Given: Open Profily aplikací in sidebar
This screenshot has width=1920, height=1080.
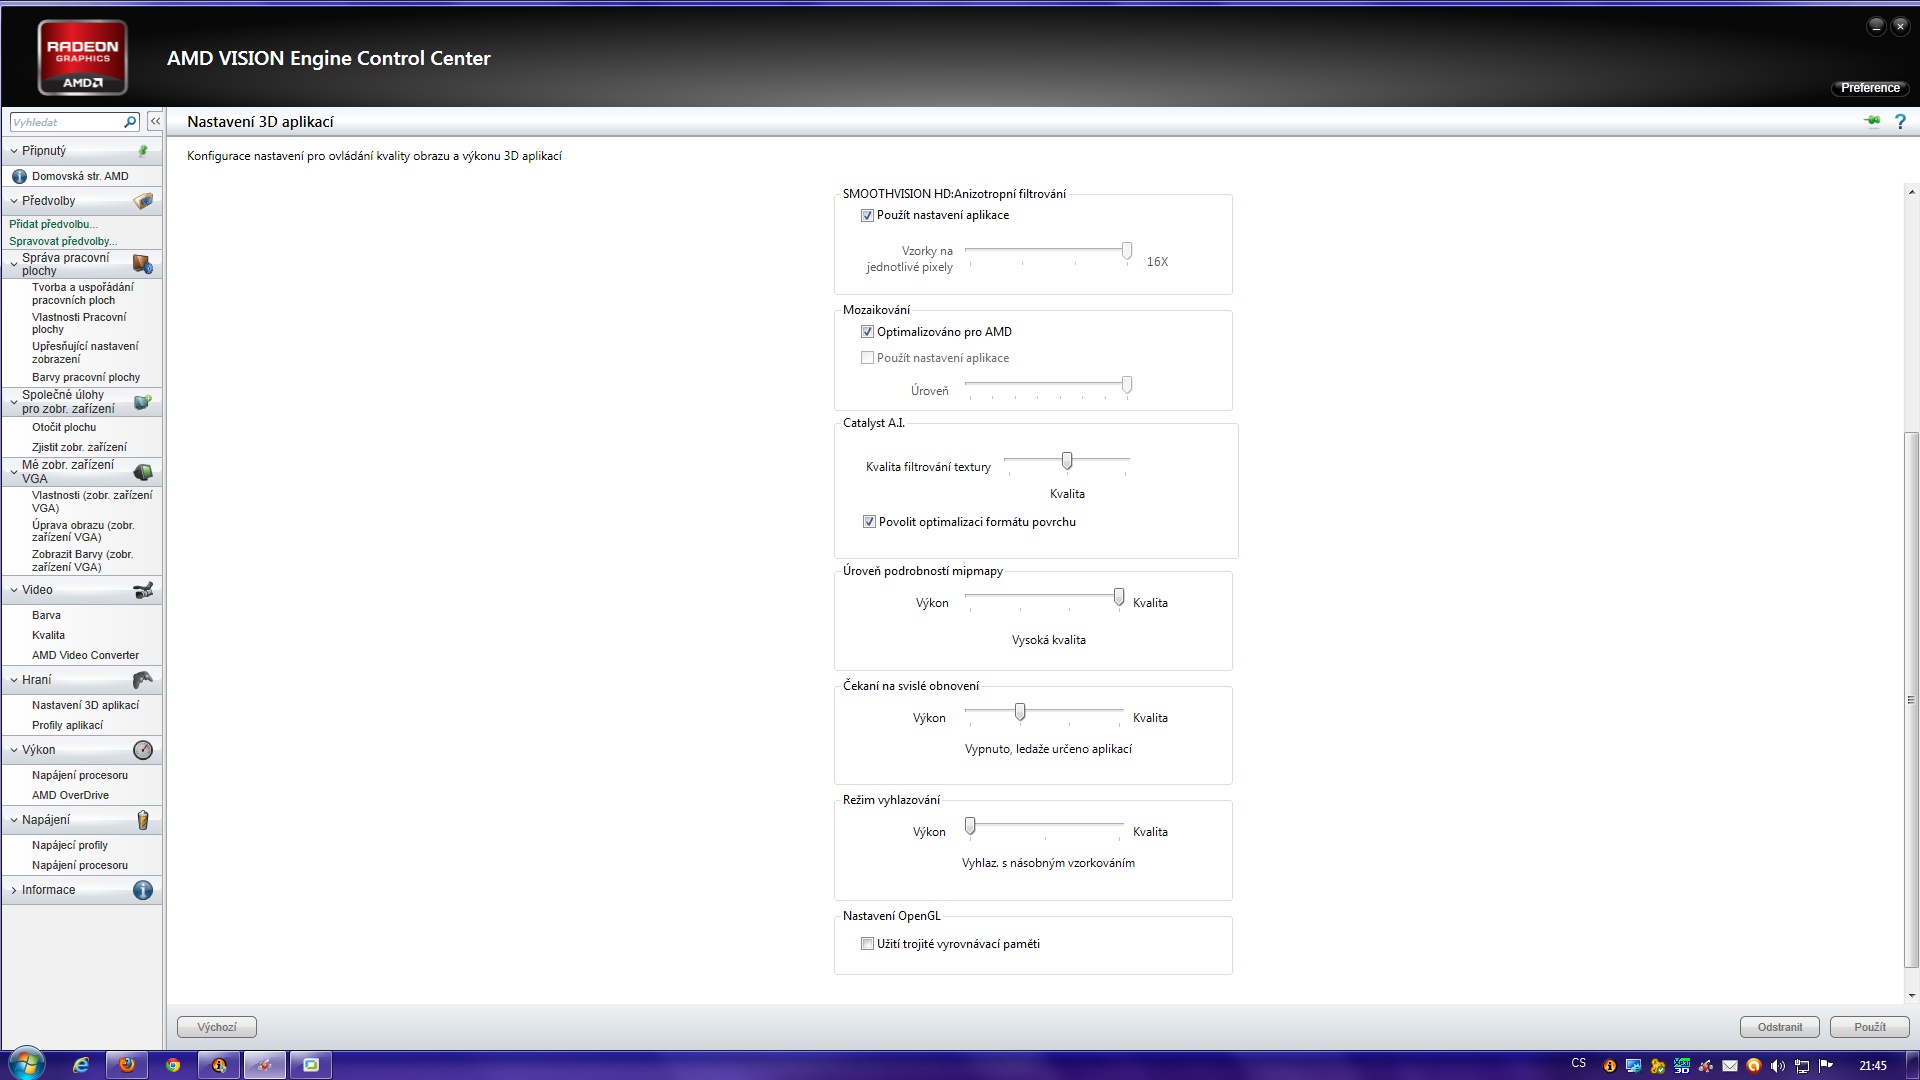Looking at the screenshot, I should [x=67, y=725].
